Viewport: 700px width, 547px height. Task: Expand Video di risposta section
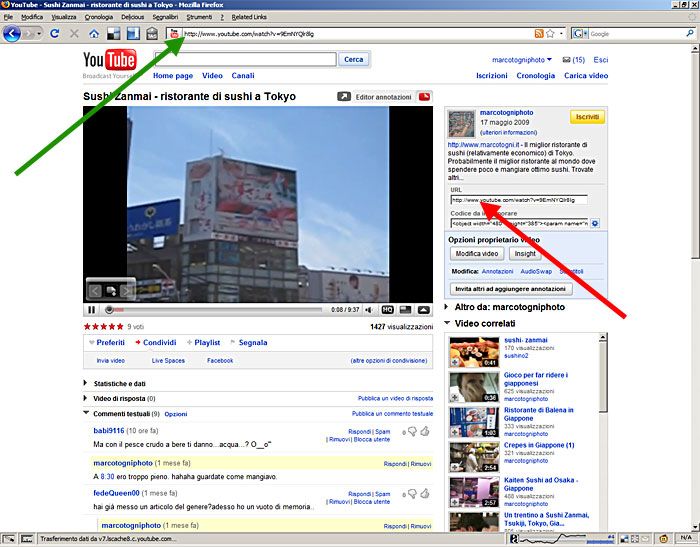(x=85, y=398)
